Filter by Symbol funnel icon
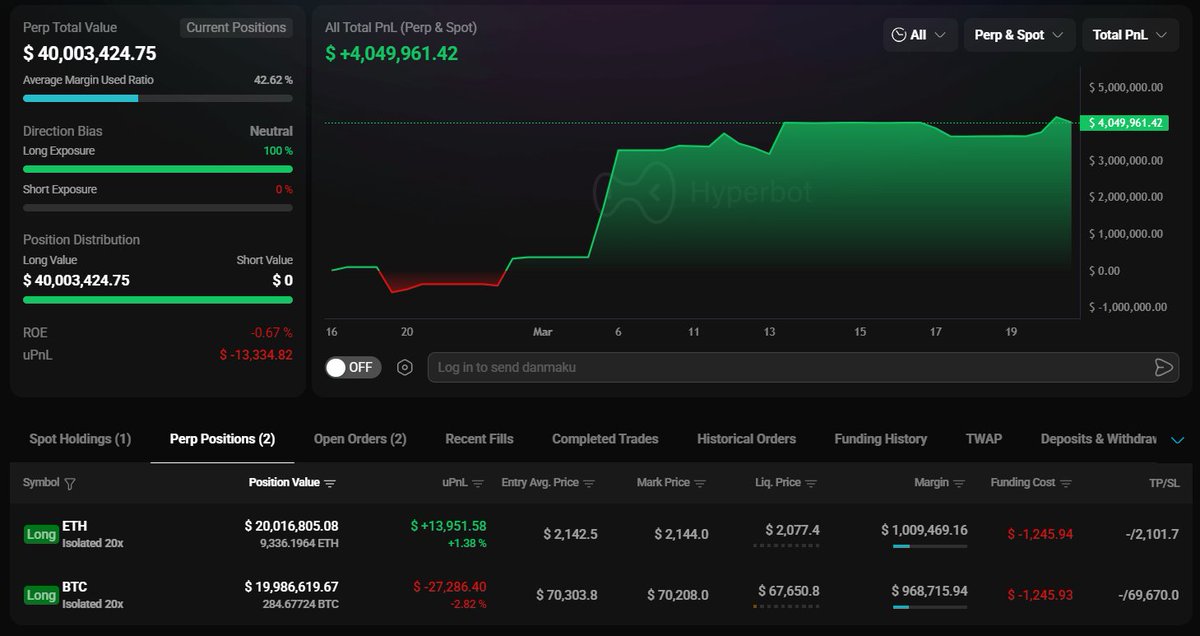The image size is (1200, 636). (70, 483)
